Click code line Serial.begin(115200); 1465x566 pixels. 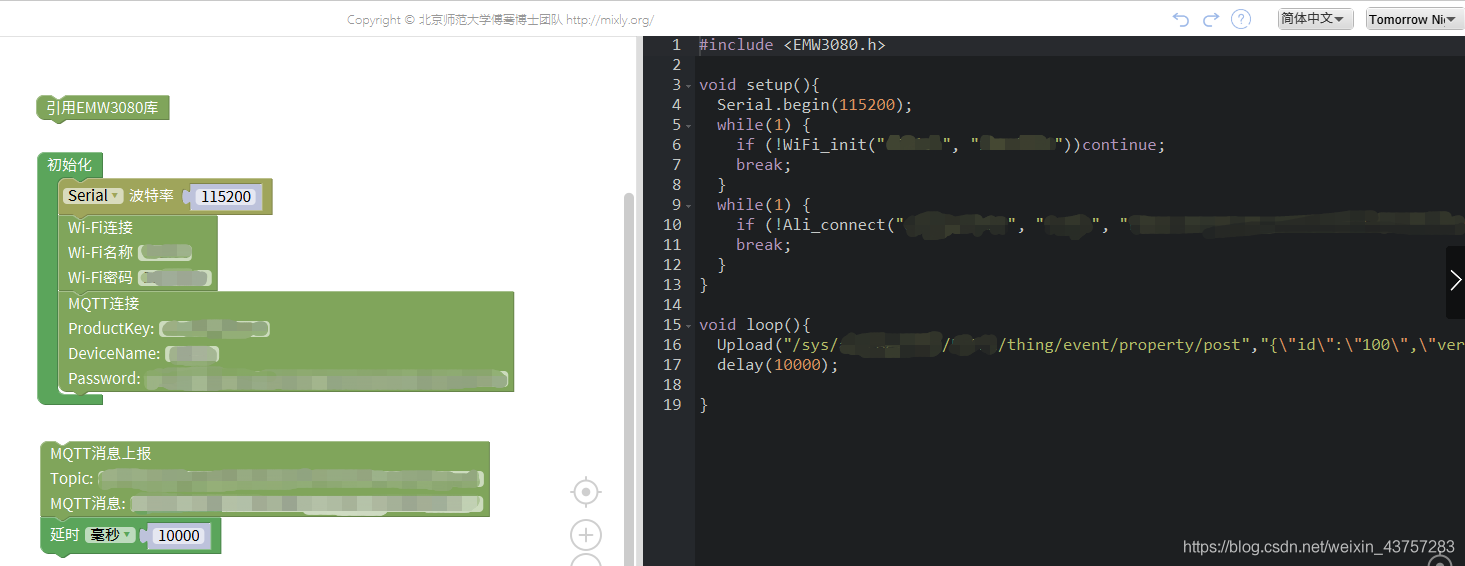click(815, 105)
